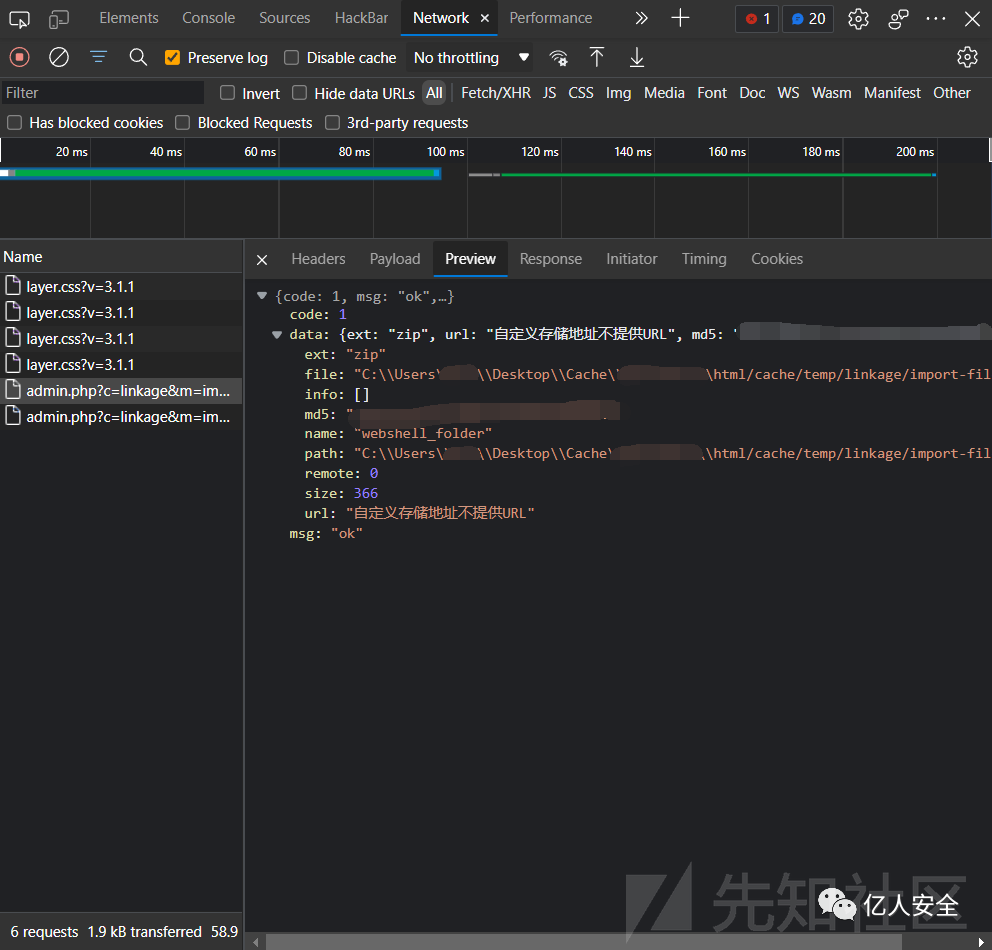Enable the Disable cache checkbox
Screen dimensions: 992x950
click(292, 58)
